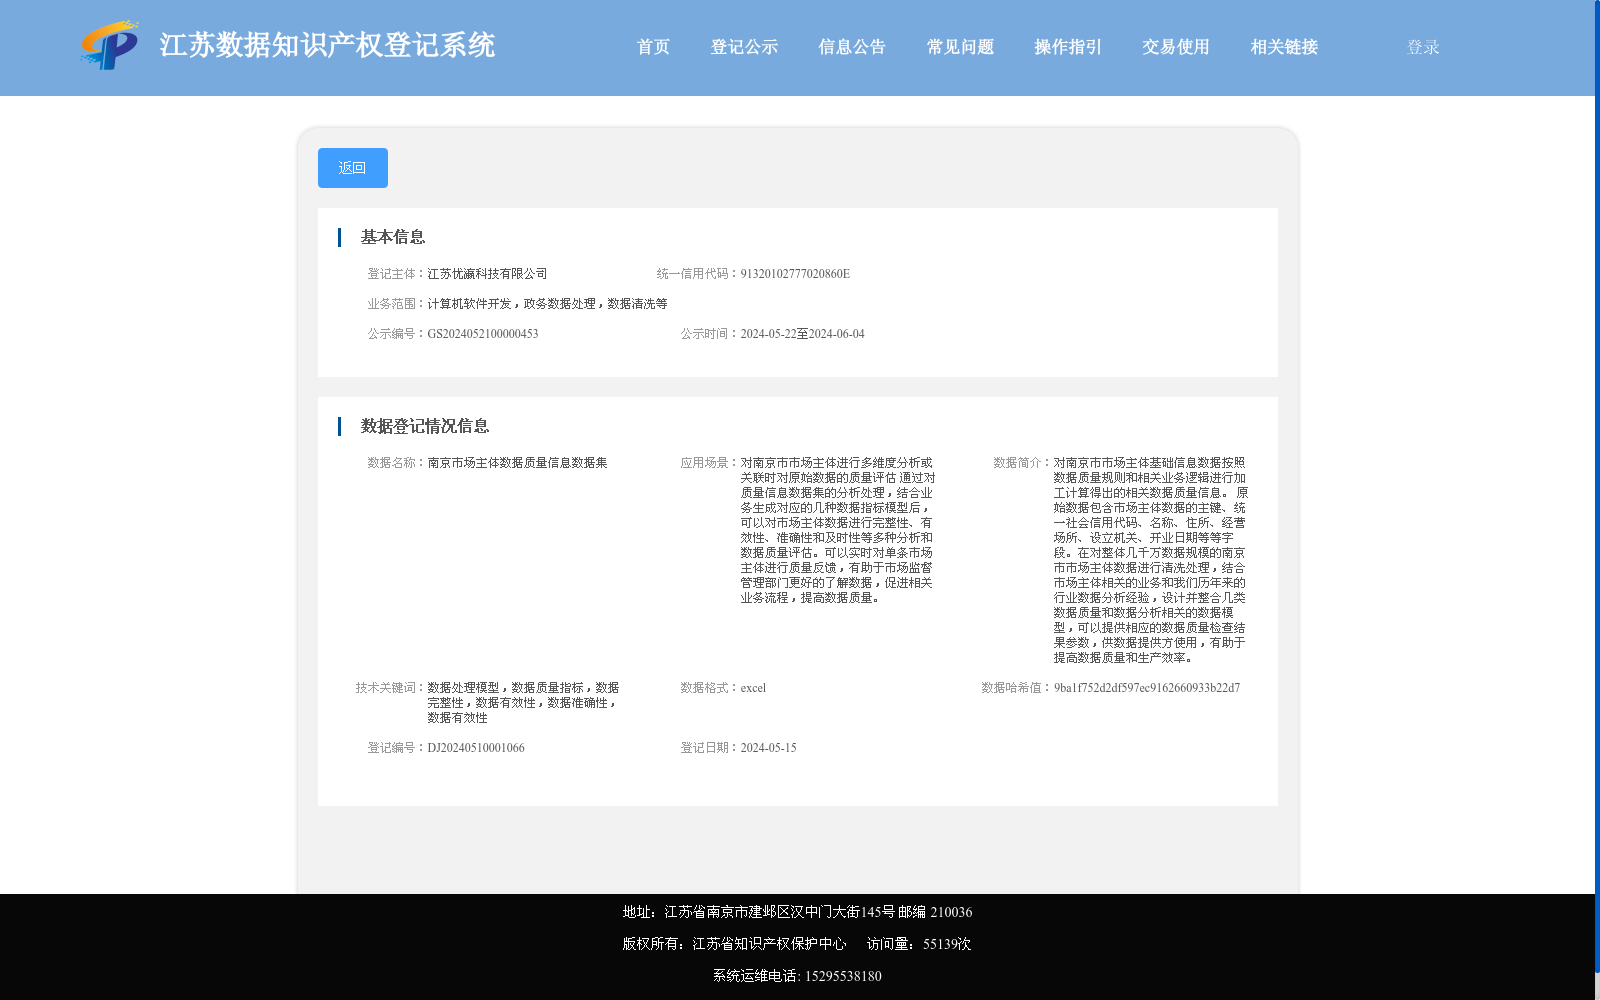Click the 返回 button
The image size is (1600, 1000).
353,168
